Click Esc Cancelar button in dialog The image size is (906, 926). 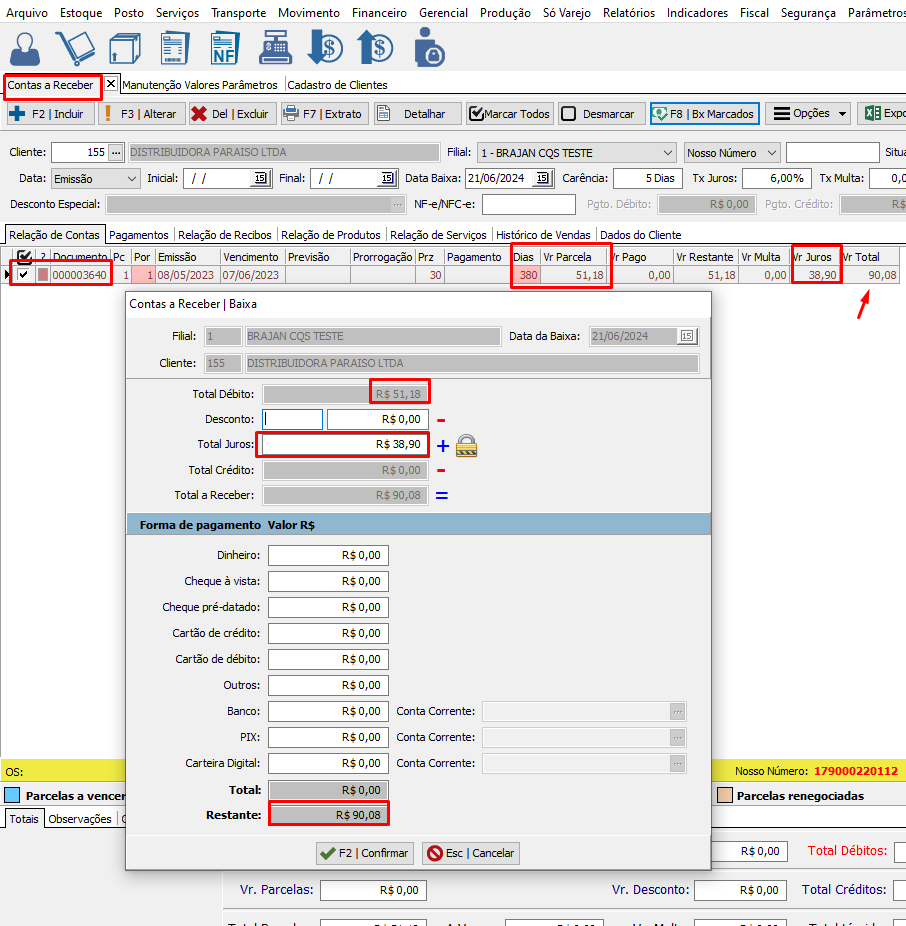click(x=471, y=853)
